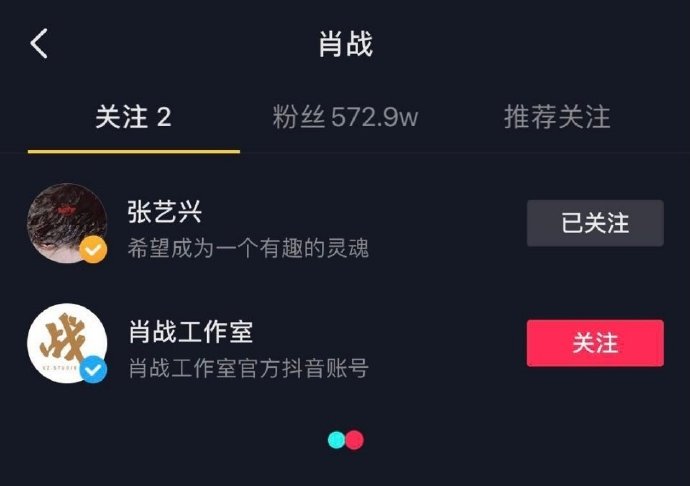Tap the cyan loading dot
The height and width of the screenshot is (486, 690).
(x=337, y=440)
